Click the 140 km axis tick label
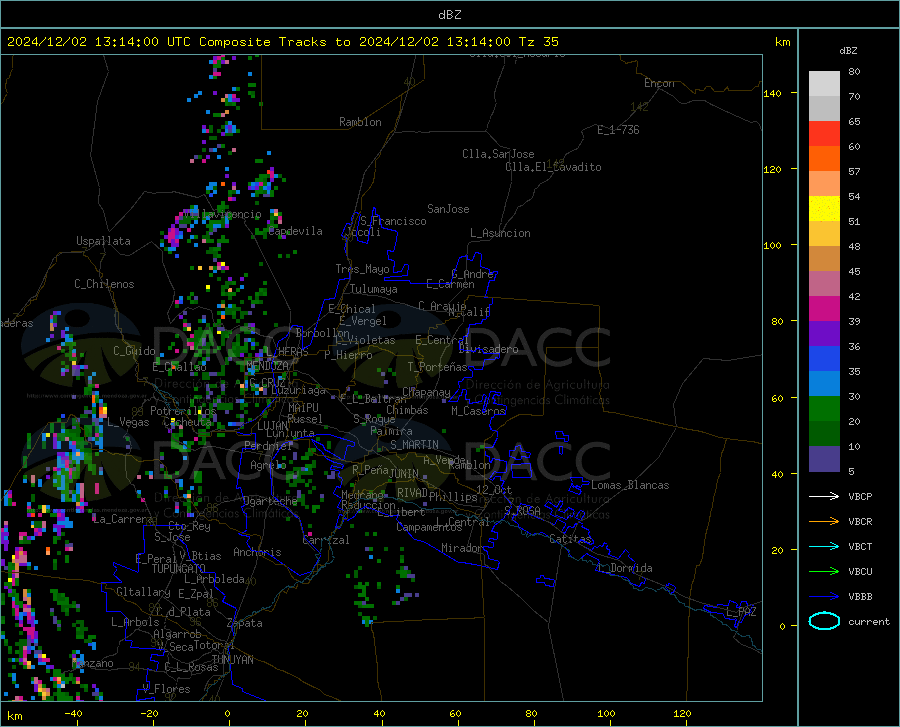 (x=773, y=93)
